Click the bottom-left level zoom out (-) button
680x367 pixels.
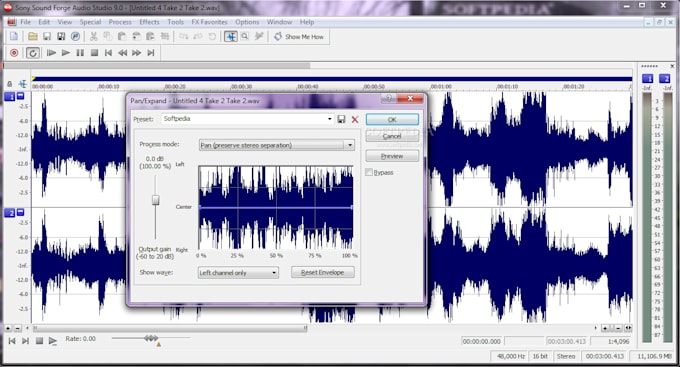[x=17, y=328]
